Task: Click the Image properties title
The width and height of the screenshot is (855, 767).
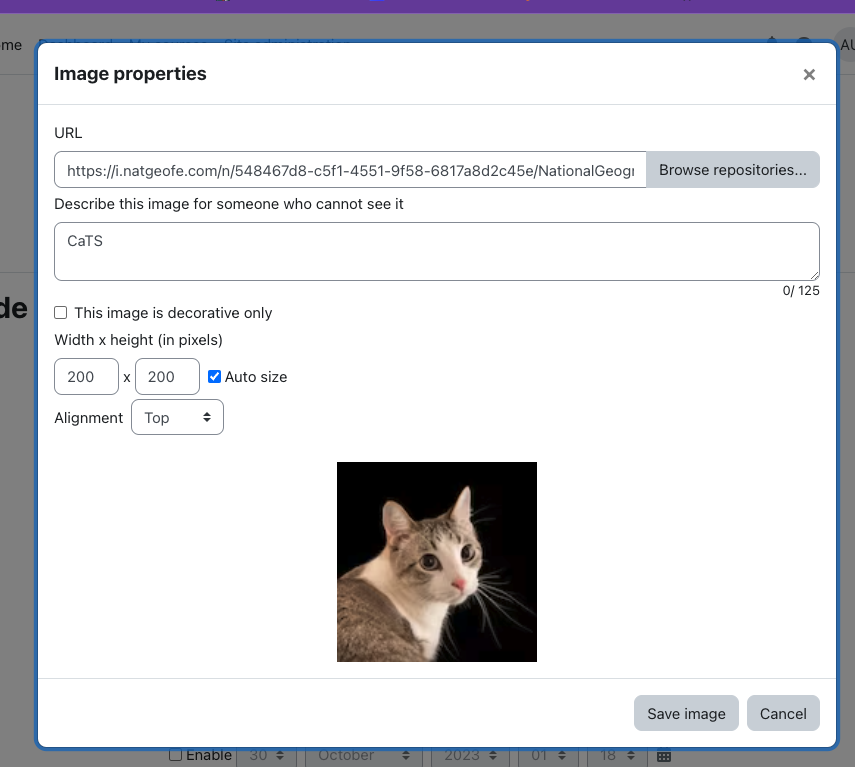Action: [x=130, y=74]
